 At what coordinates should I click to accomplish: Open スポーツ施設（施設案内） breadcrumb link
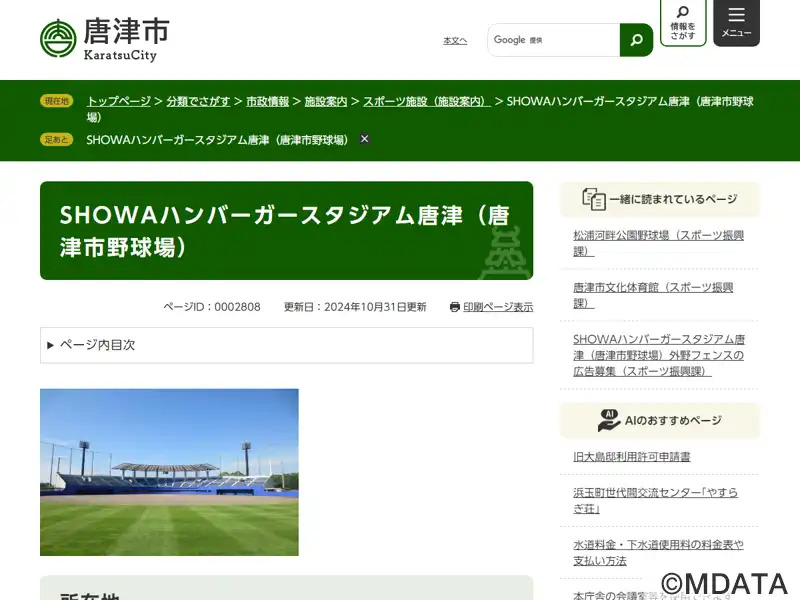427,101
